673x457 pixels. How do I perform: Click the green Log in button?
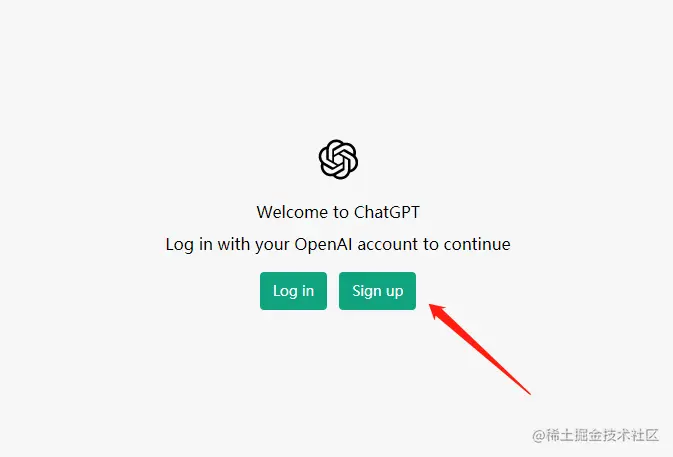pyautogui.click(x=293, y=291)
